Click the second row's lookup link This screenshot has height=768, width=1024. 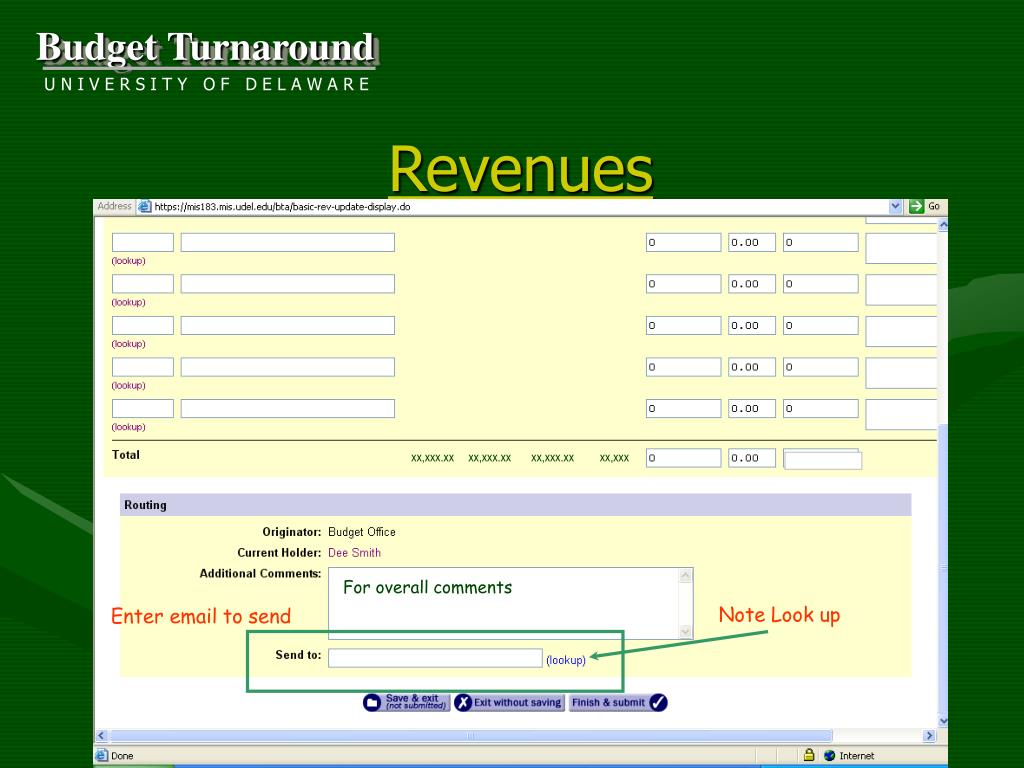click(x=129, y=302)
